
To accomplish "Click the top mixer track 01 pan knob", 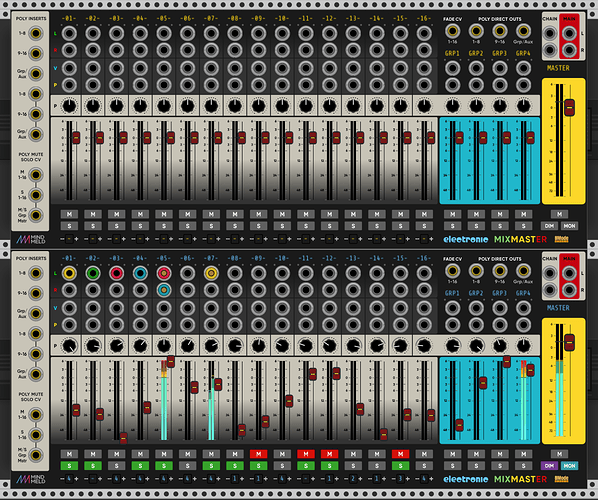I will click(x=69, y=106).
